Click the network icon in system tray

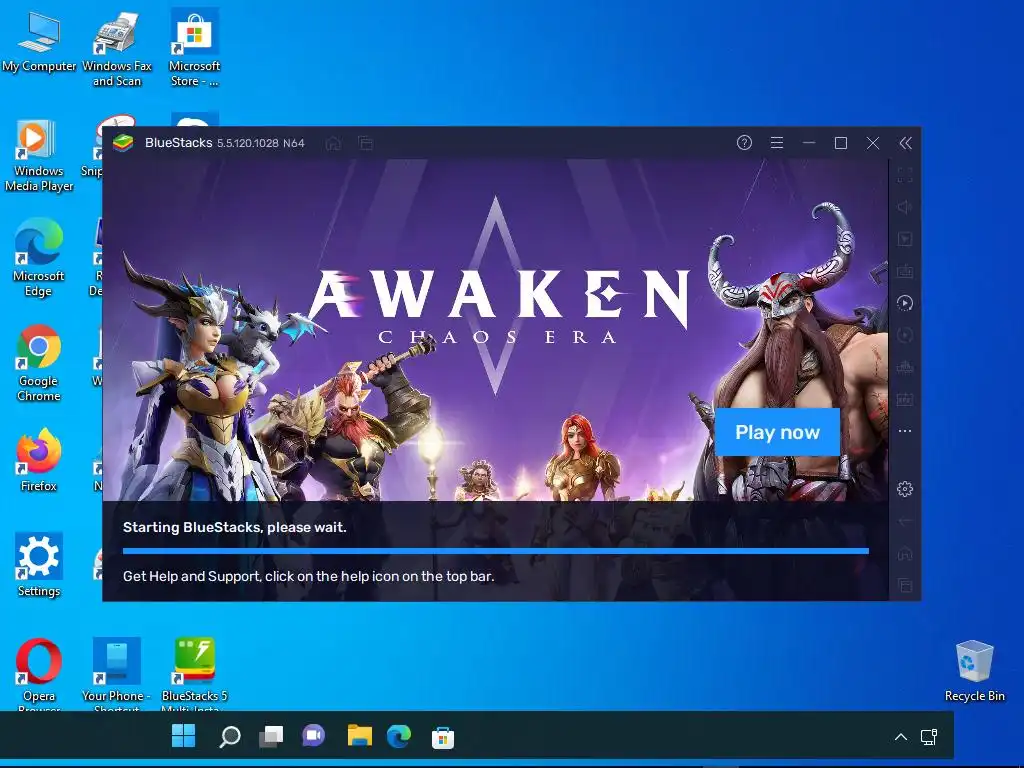point(929,737)
